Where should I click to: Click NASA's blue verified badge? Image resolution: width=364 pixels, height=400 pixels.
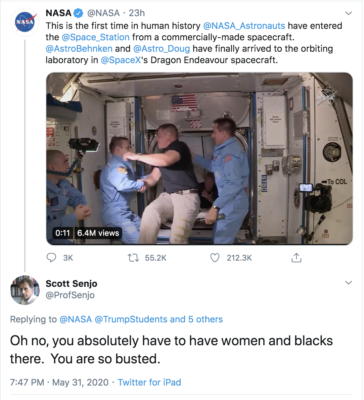[x=78, y=13]
